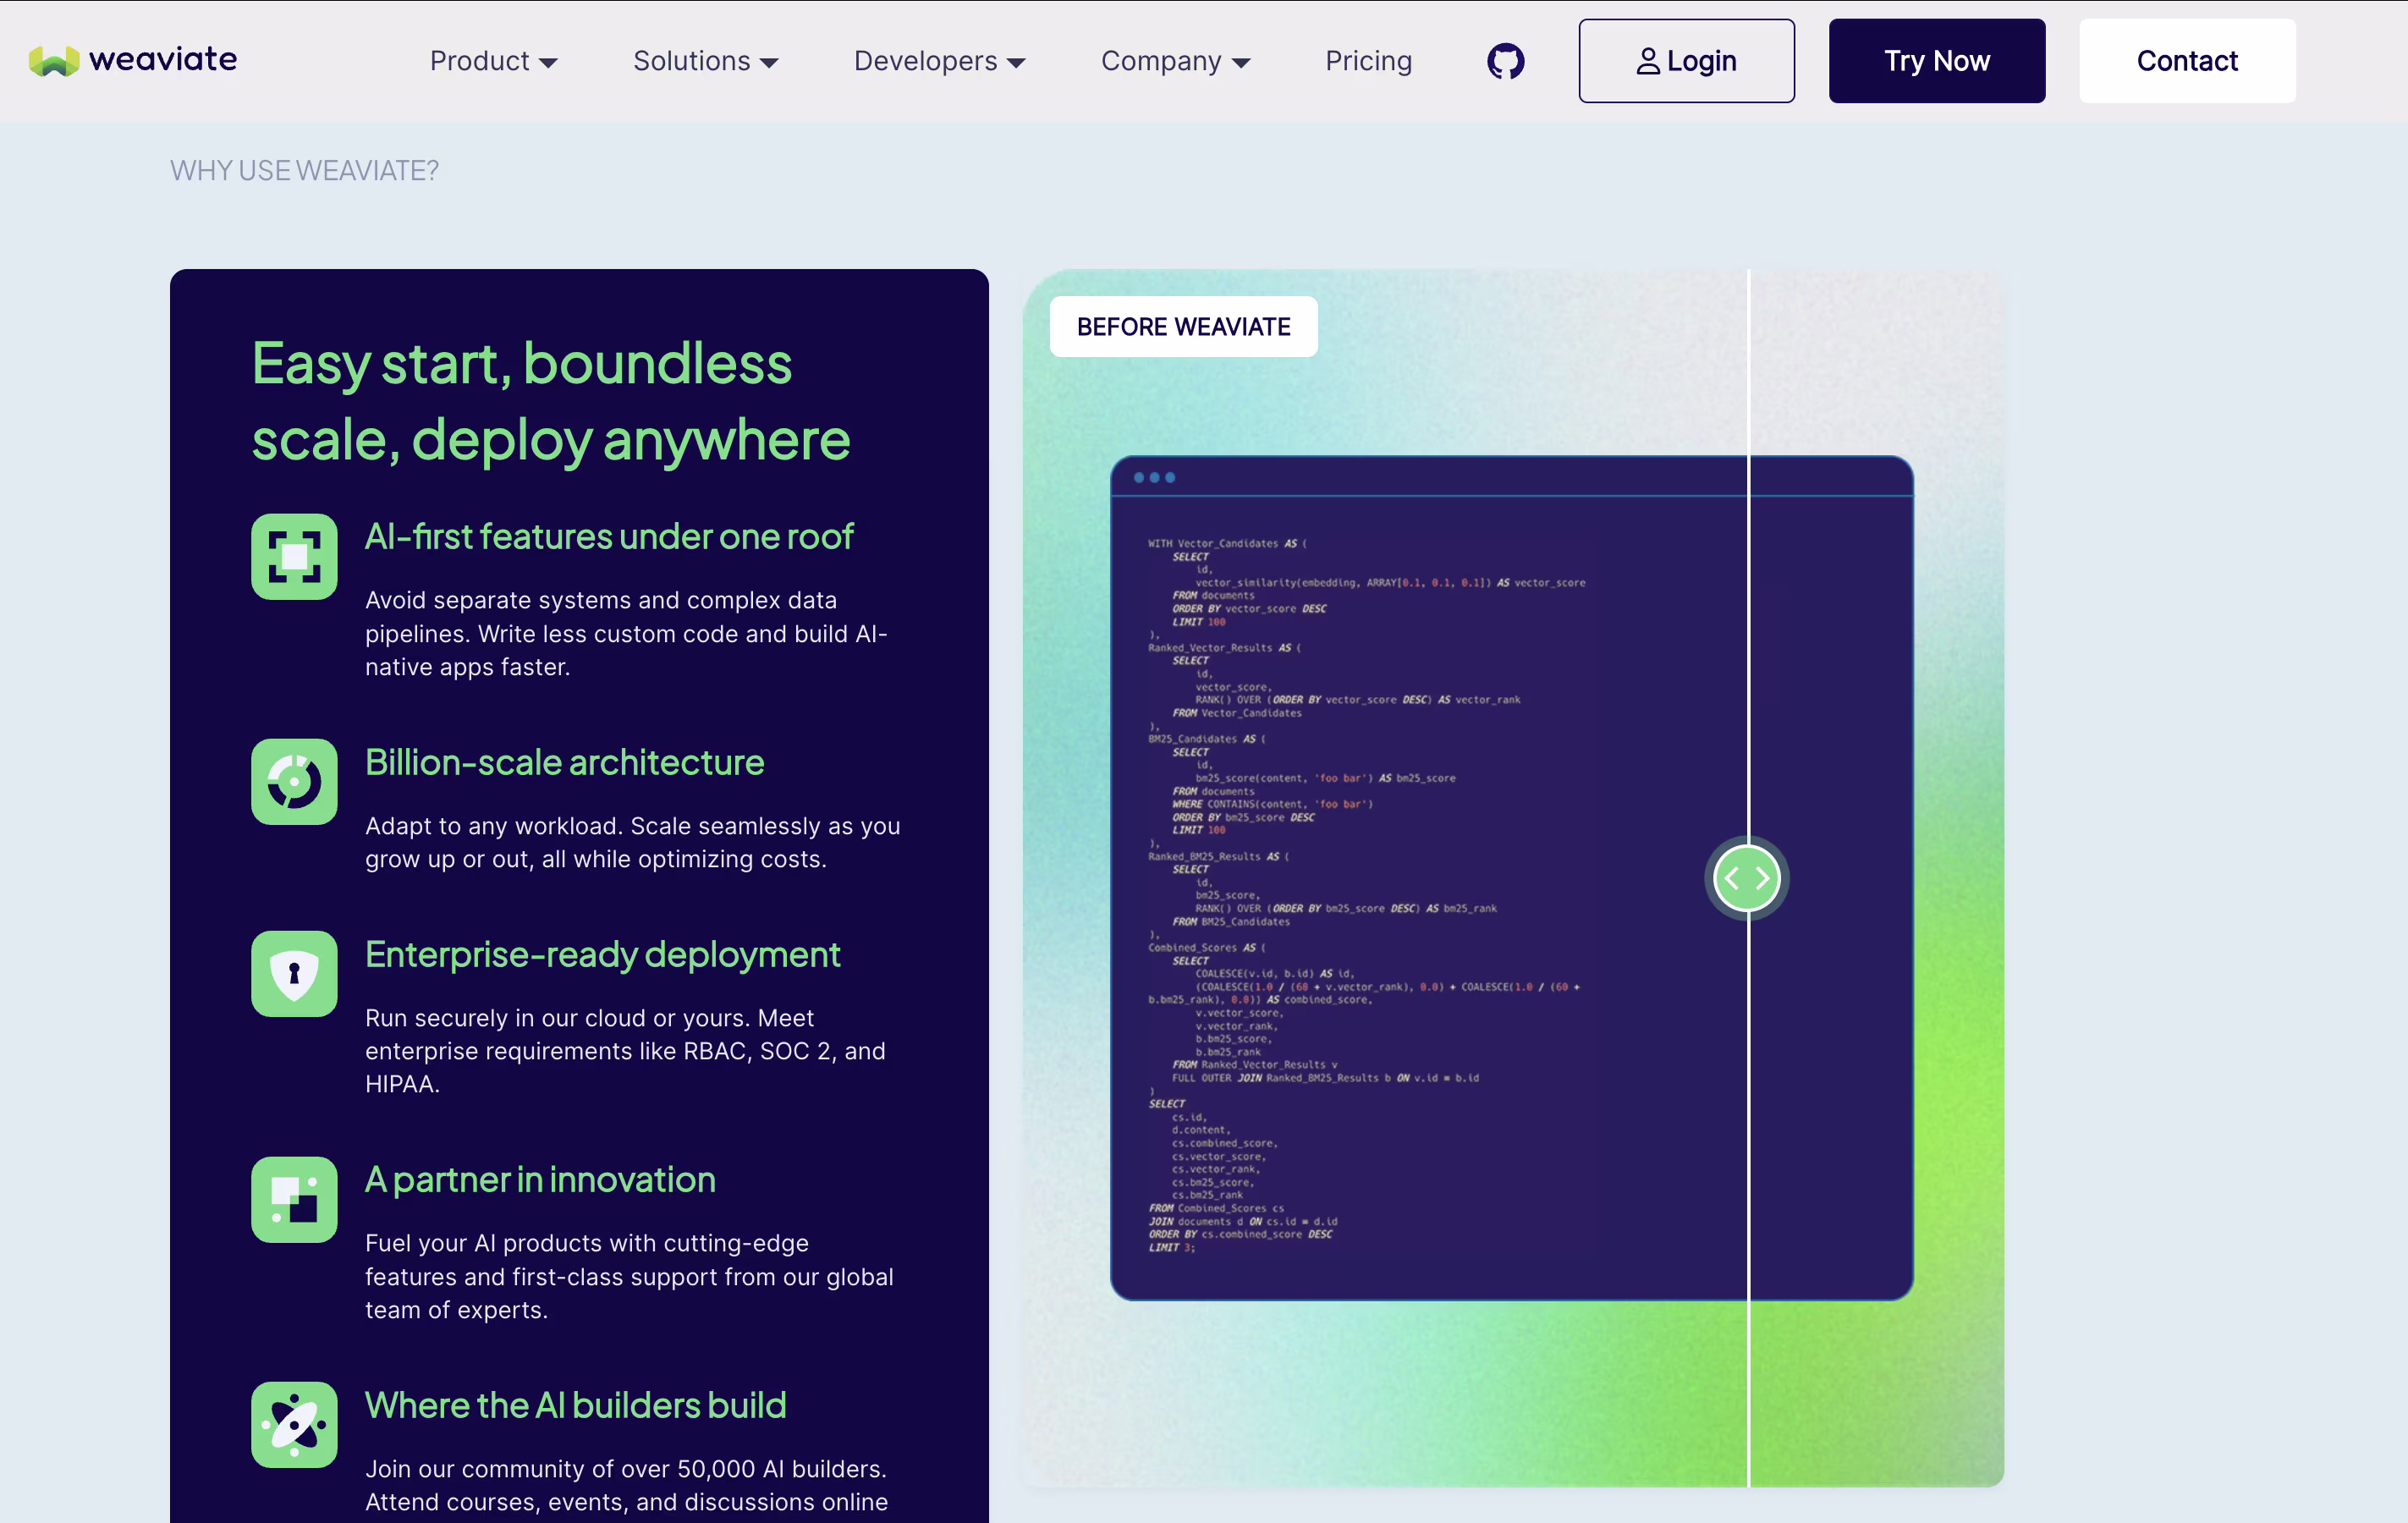
Task: Click the Contact button
Action: coord(2187,61)
